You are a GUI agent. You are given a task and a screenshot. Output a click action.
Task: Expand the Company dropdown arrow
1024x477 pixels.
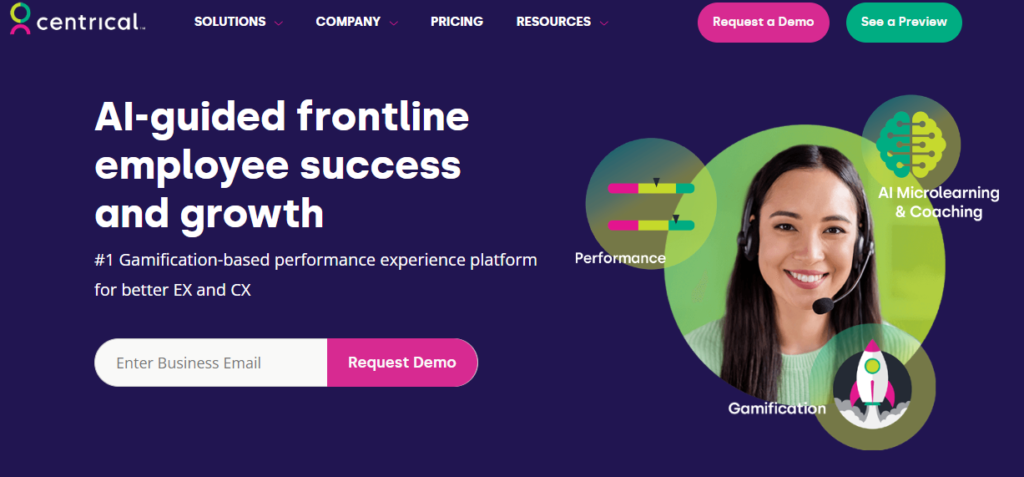pyautogui.click(x=394, y=22)
